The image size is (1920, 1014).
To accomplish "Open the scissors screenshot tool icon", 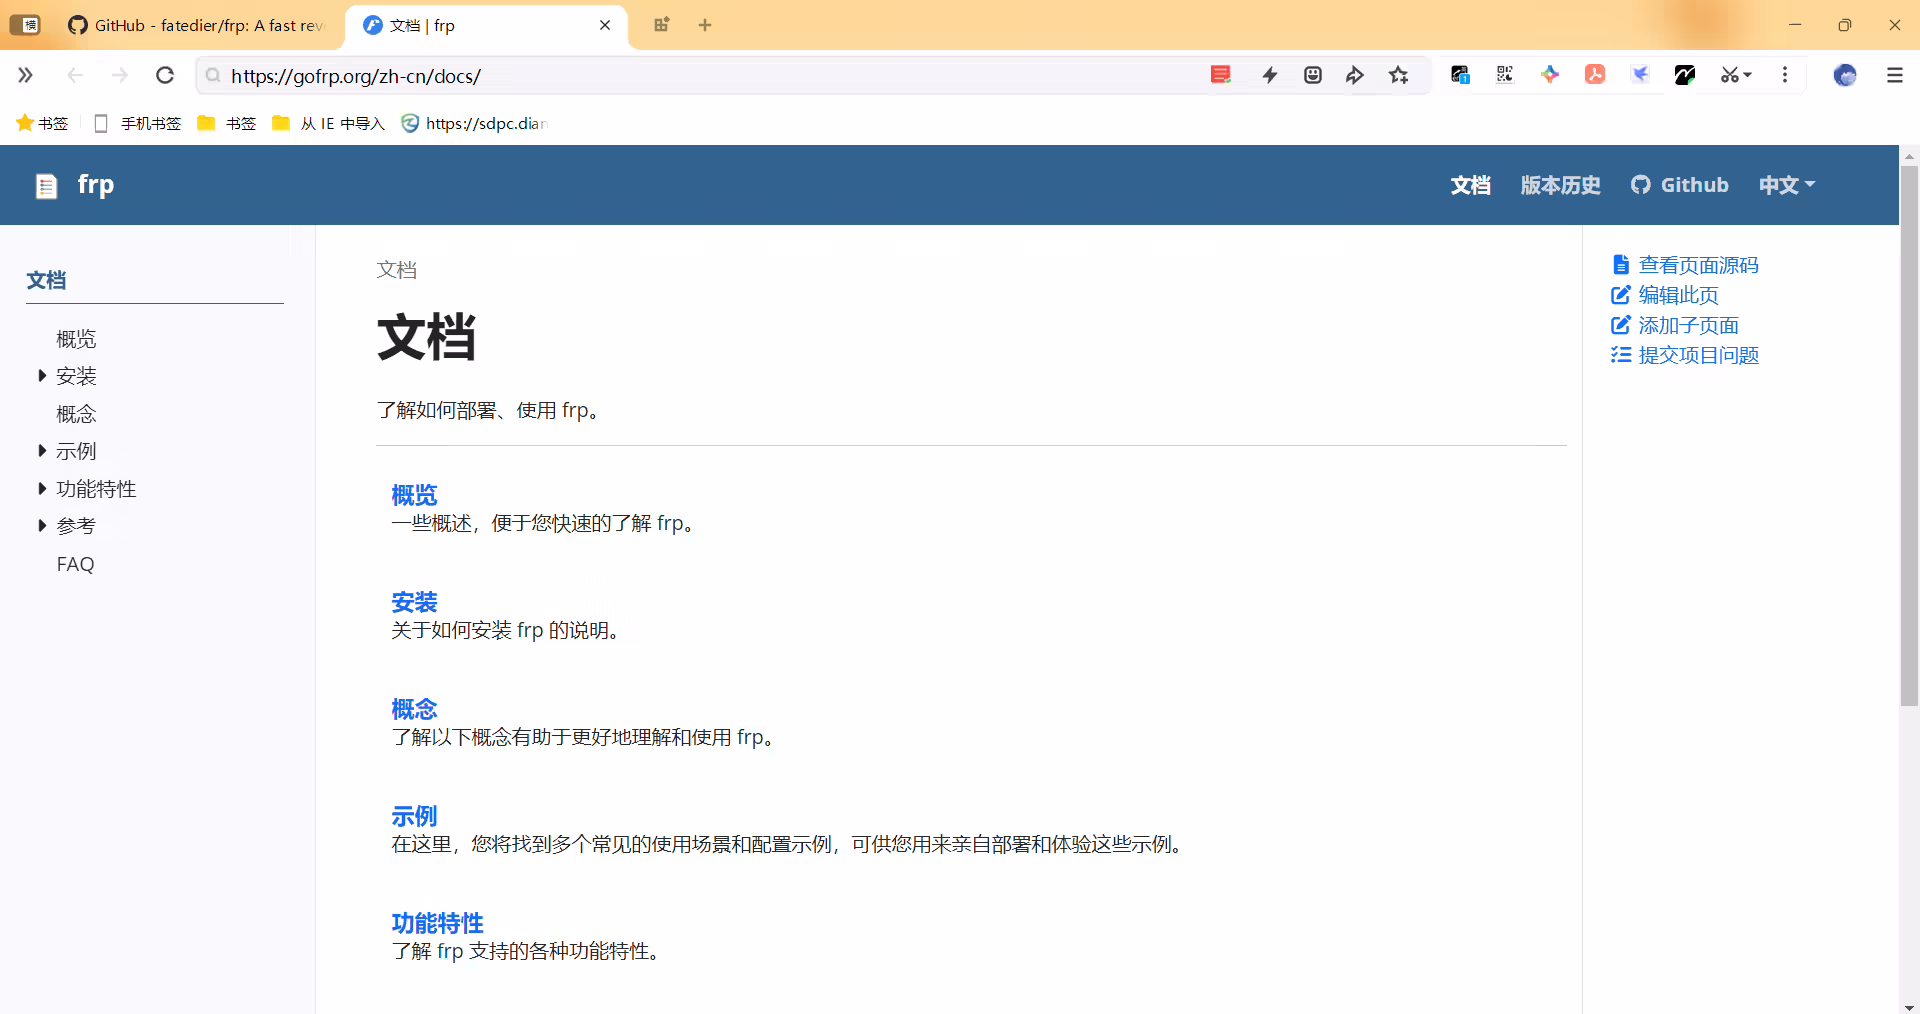I will tap(1736, 75).
